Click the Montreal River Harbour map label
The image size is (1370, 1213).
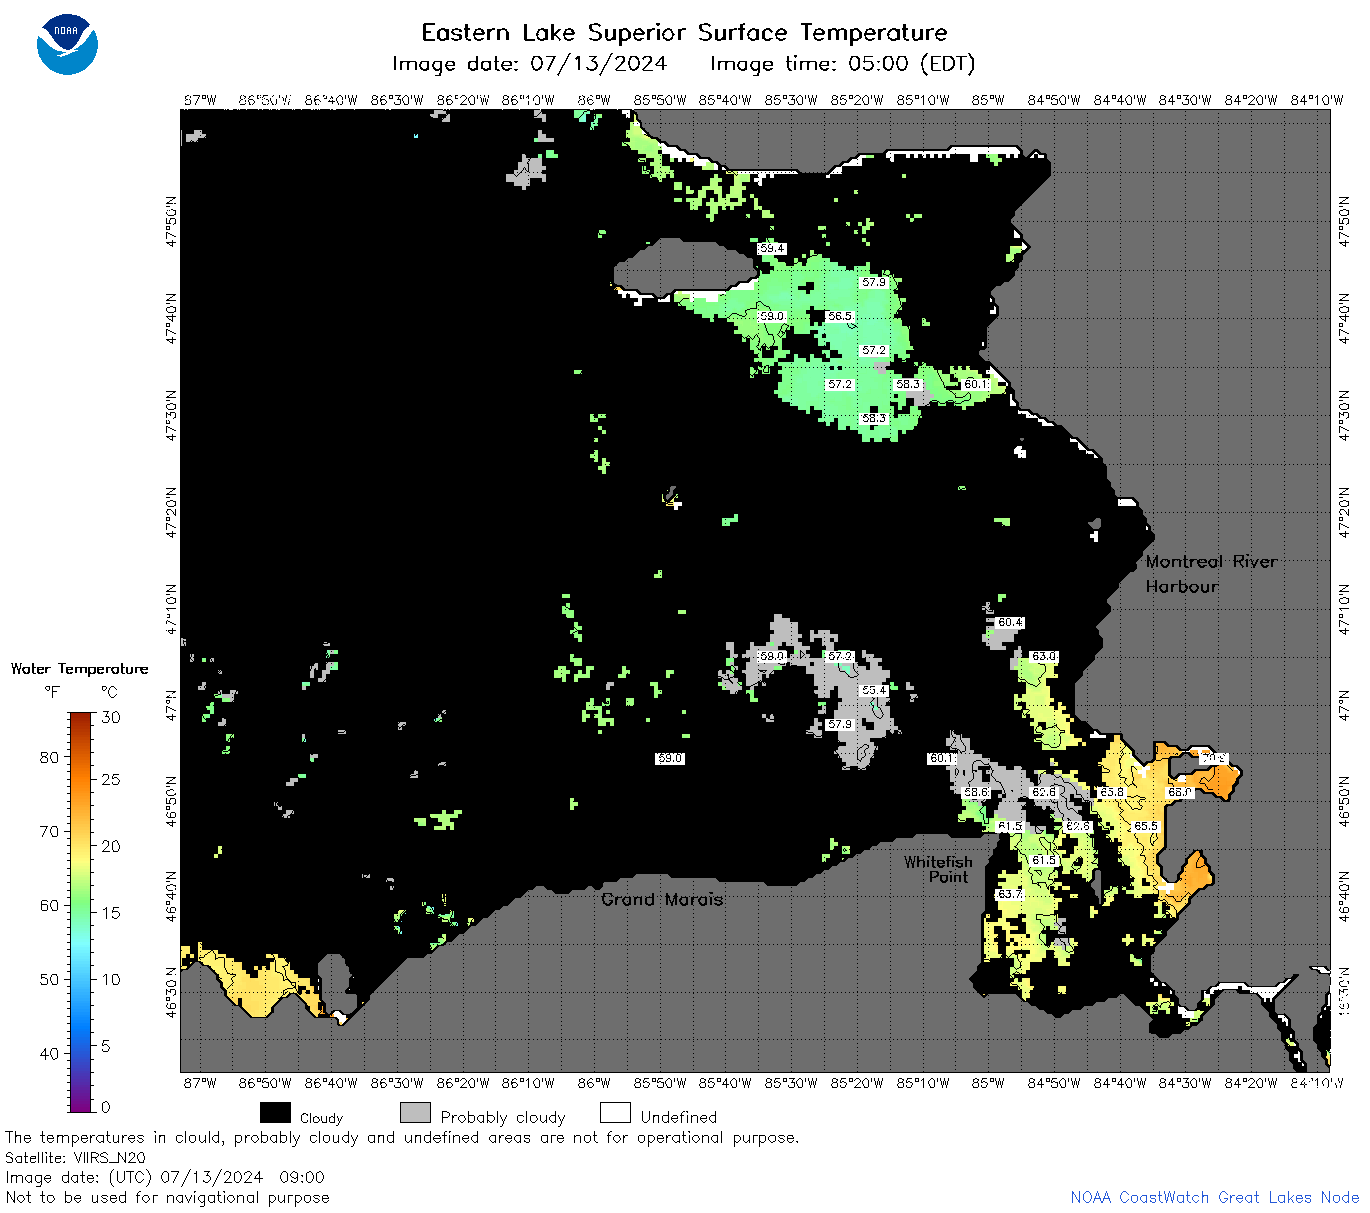1211,574
